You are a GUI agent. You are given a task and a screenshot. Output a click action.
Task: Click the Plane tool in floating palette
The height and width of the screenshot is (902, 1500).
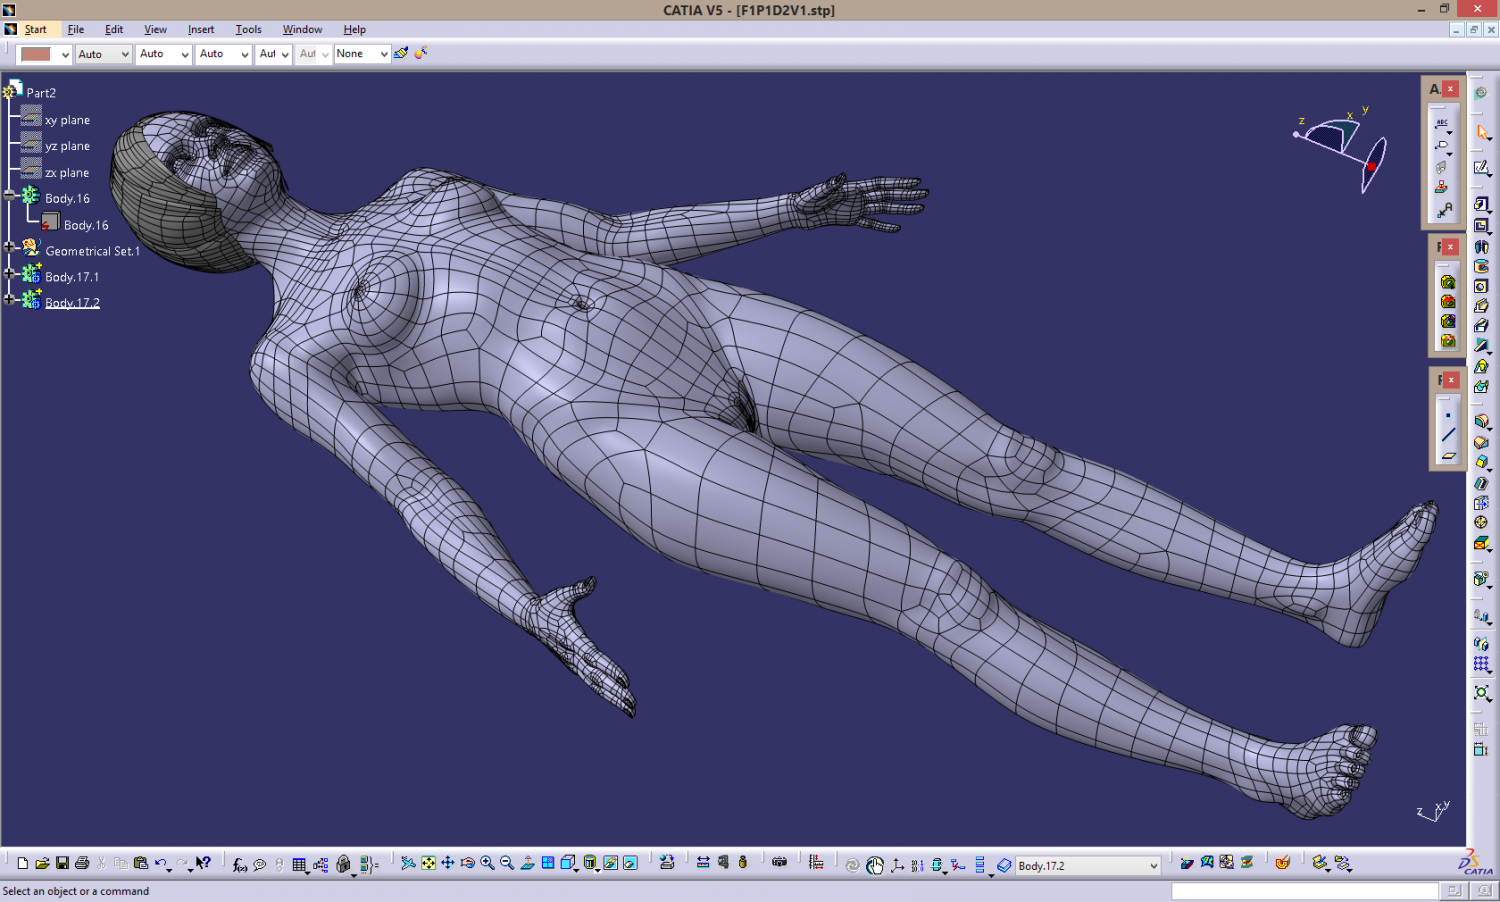click(1447, 456)
